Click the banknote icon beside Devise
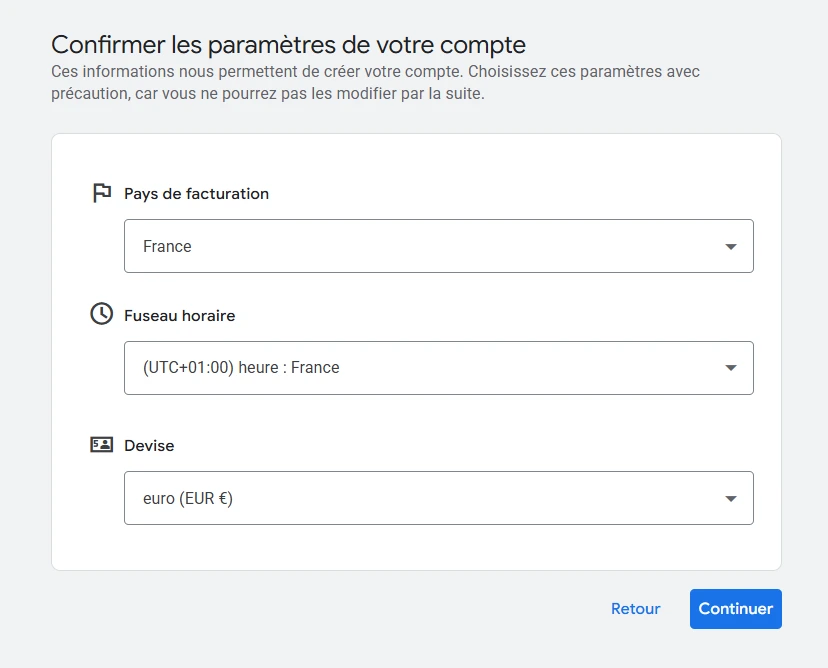 coord(101,445)
